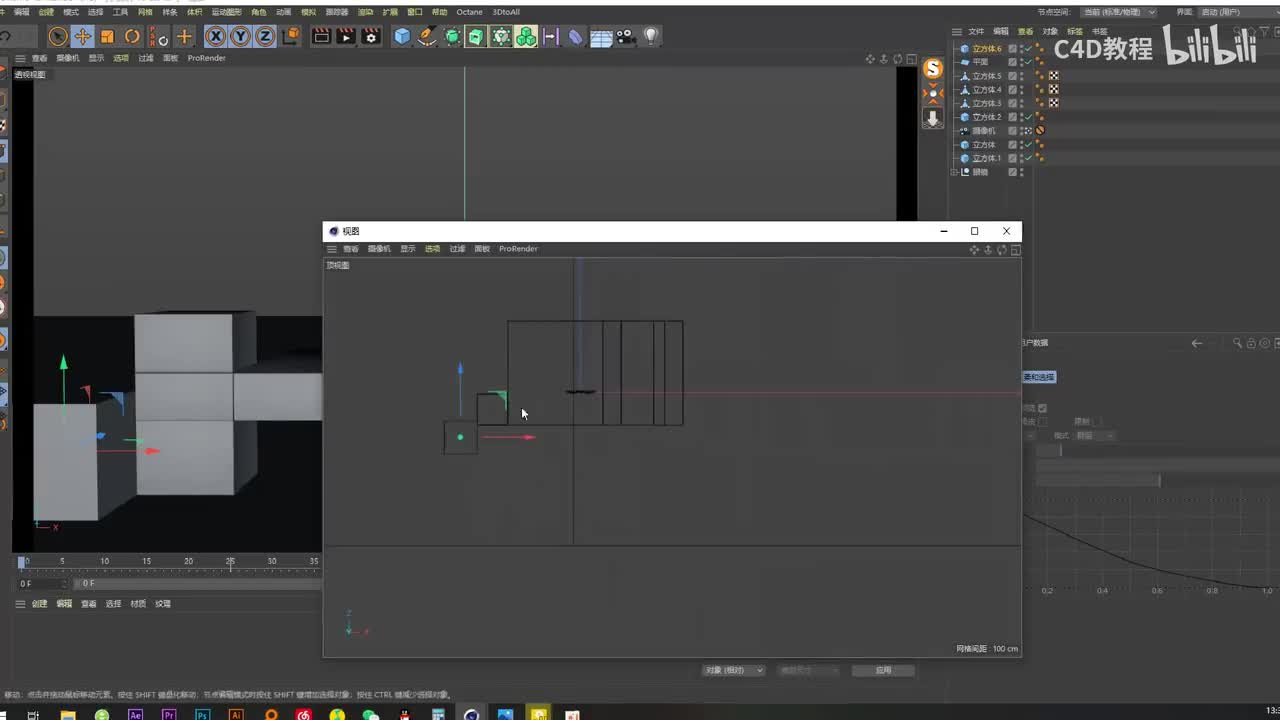The width and height of the screenshot is (1280, 720).
Task: Open render settings clapperboard with gear
Action: click(x=371, y=37)
